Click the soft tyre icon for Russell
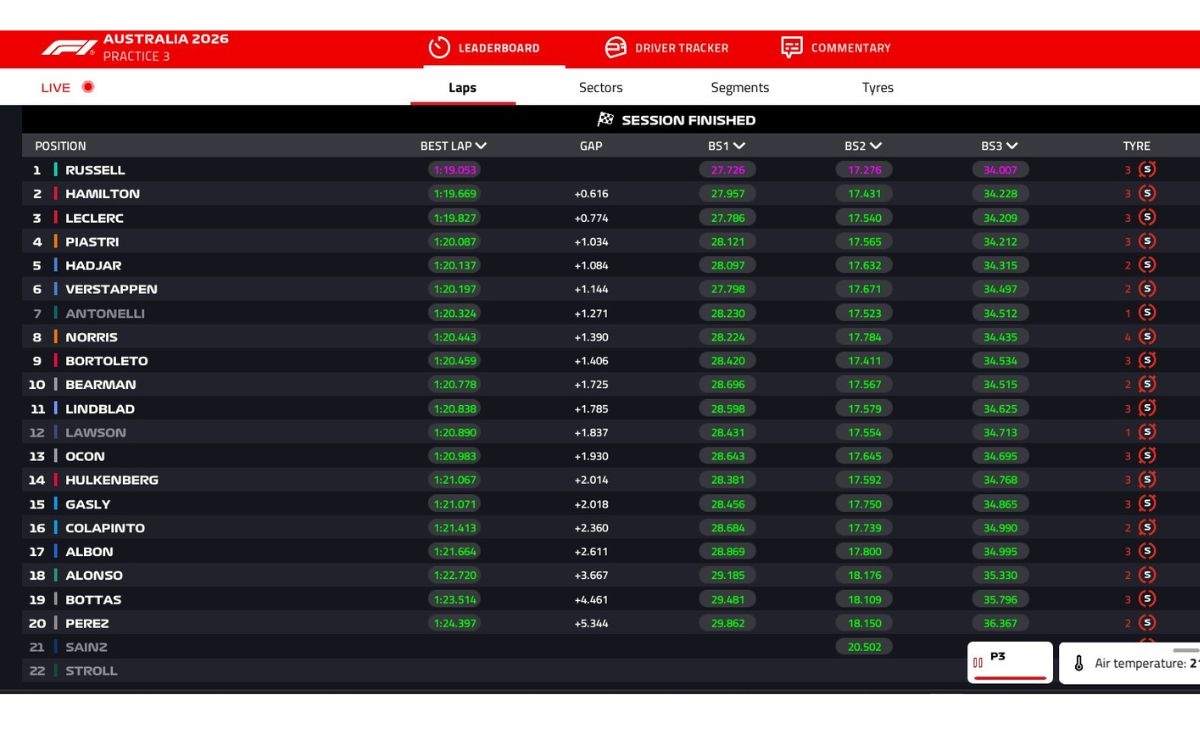The height and width of the screenshot is (729, 1200). click(x=1148, y=169)
